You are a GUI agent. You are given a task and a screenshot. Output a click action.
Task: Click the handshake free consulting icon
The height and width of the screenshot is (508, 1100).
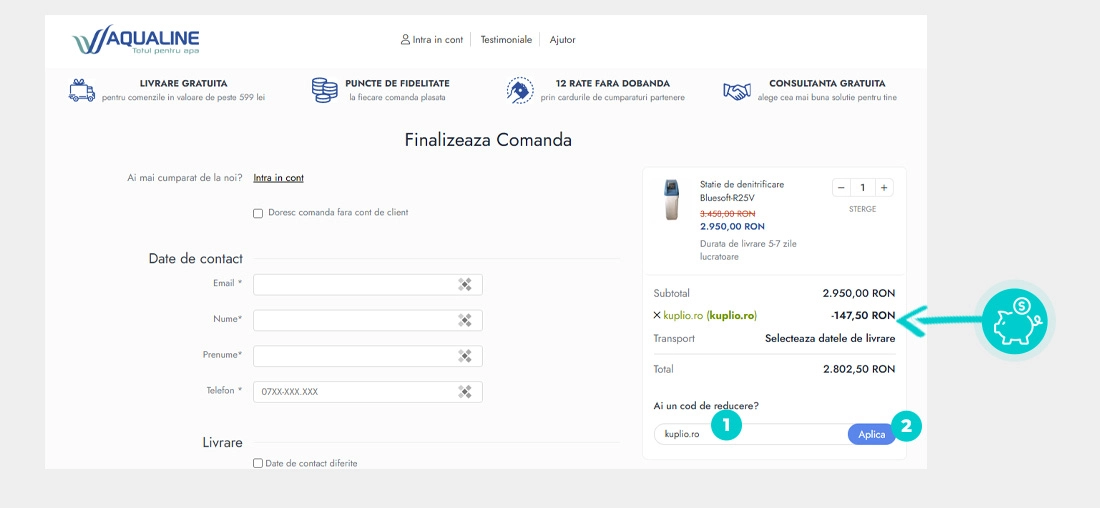point(737,91)
